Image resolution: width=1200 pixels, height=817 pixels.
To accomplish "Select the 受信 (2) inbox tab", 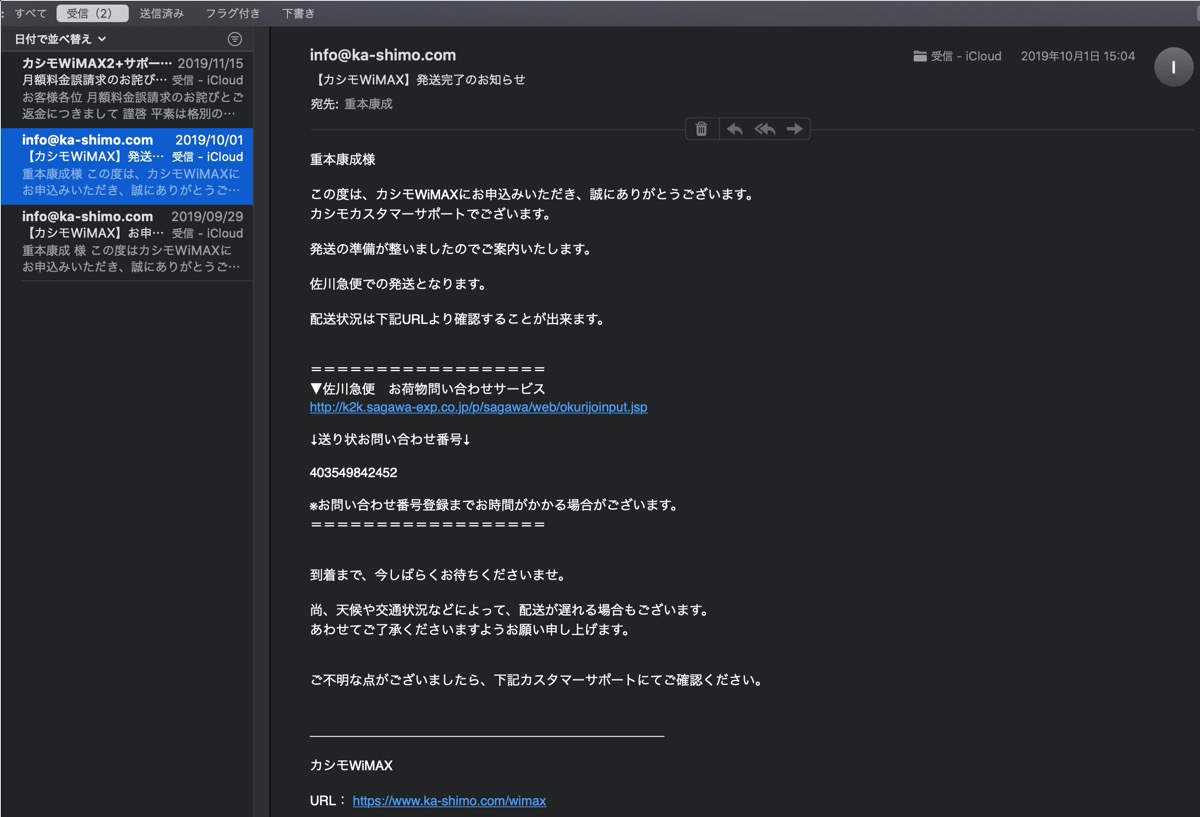I will point(92,13).
